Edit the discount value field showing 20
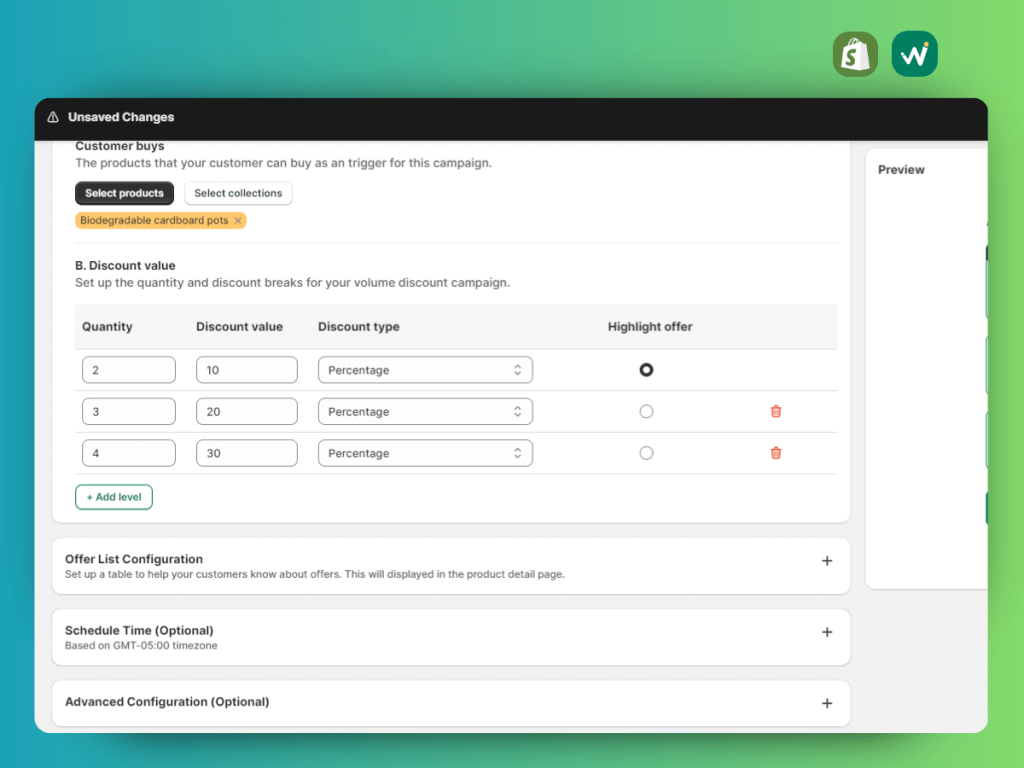This screenshot has width=1024, height=768. coord(247,411)
